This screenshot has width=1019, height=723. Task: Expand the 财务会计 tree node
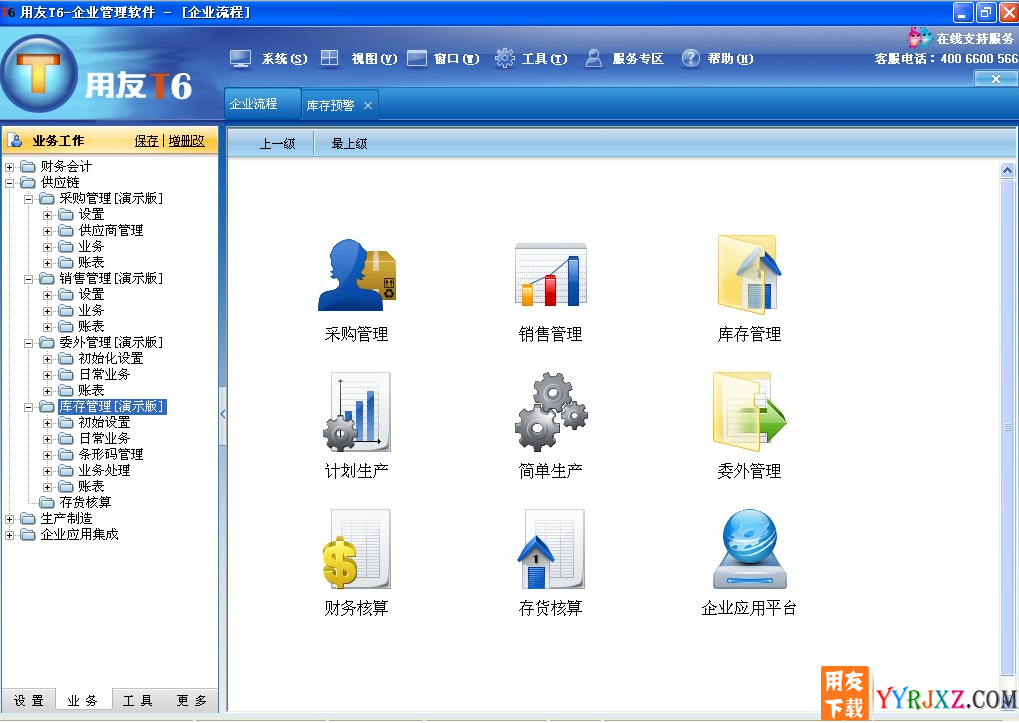click(10, 167)
